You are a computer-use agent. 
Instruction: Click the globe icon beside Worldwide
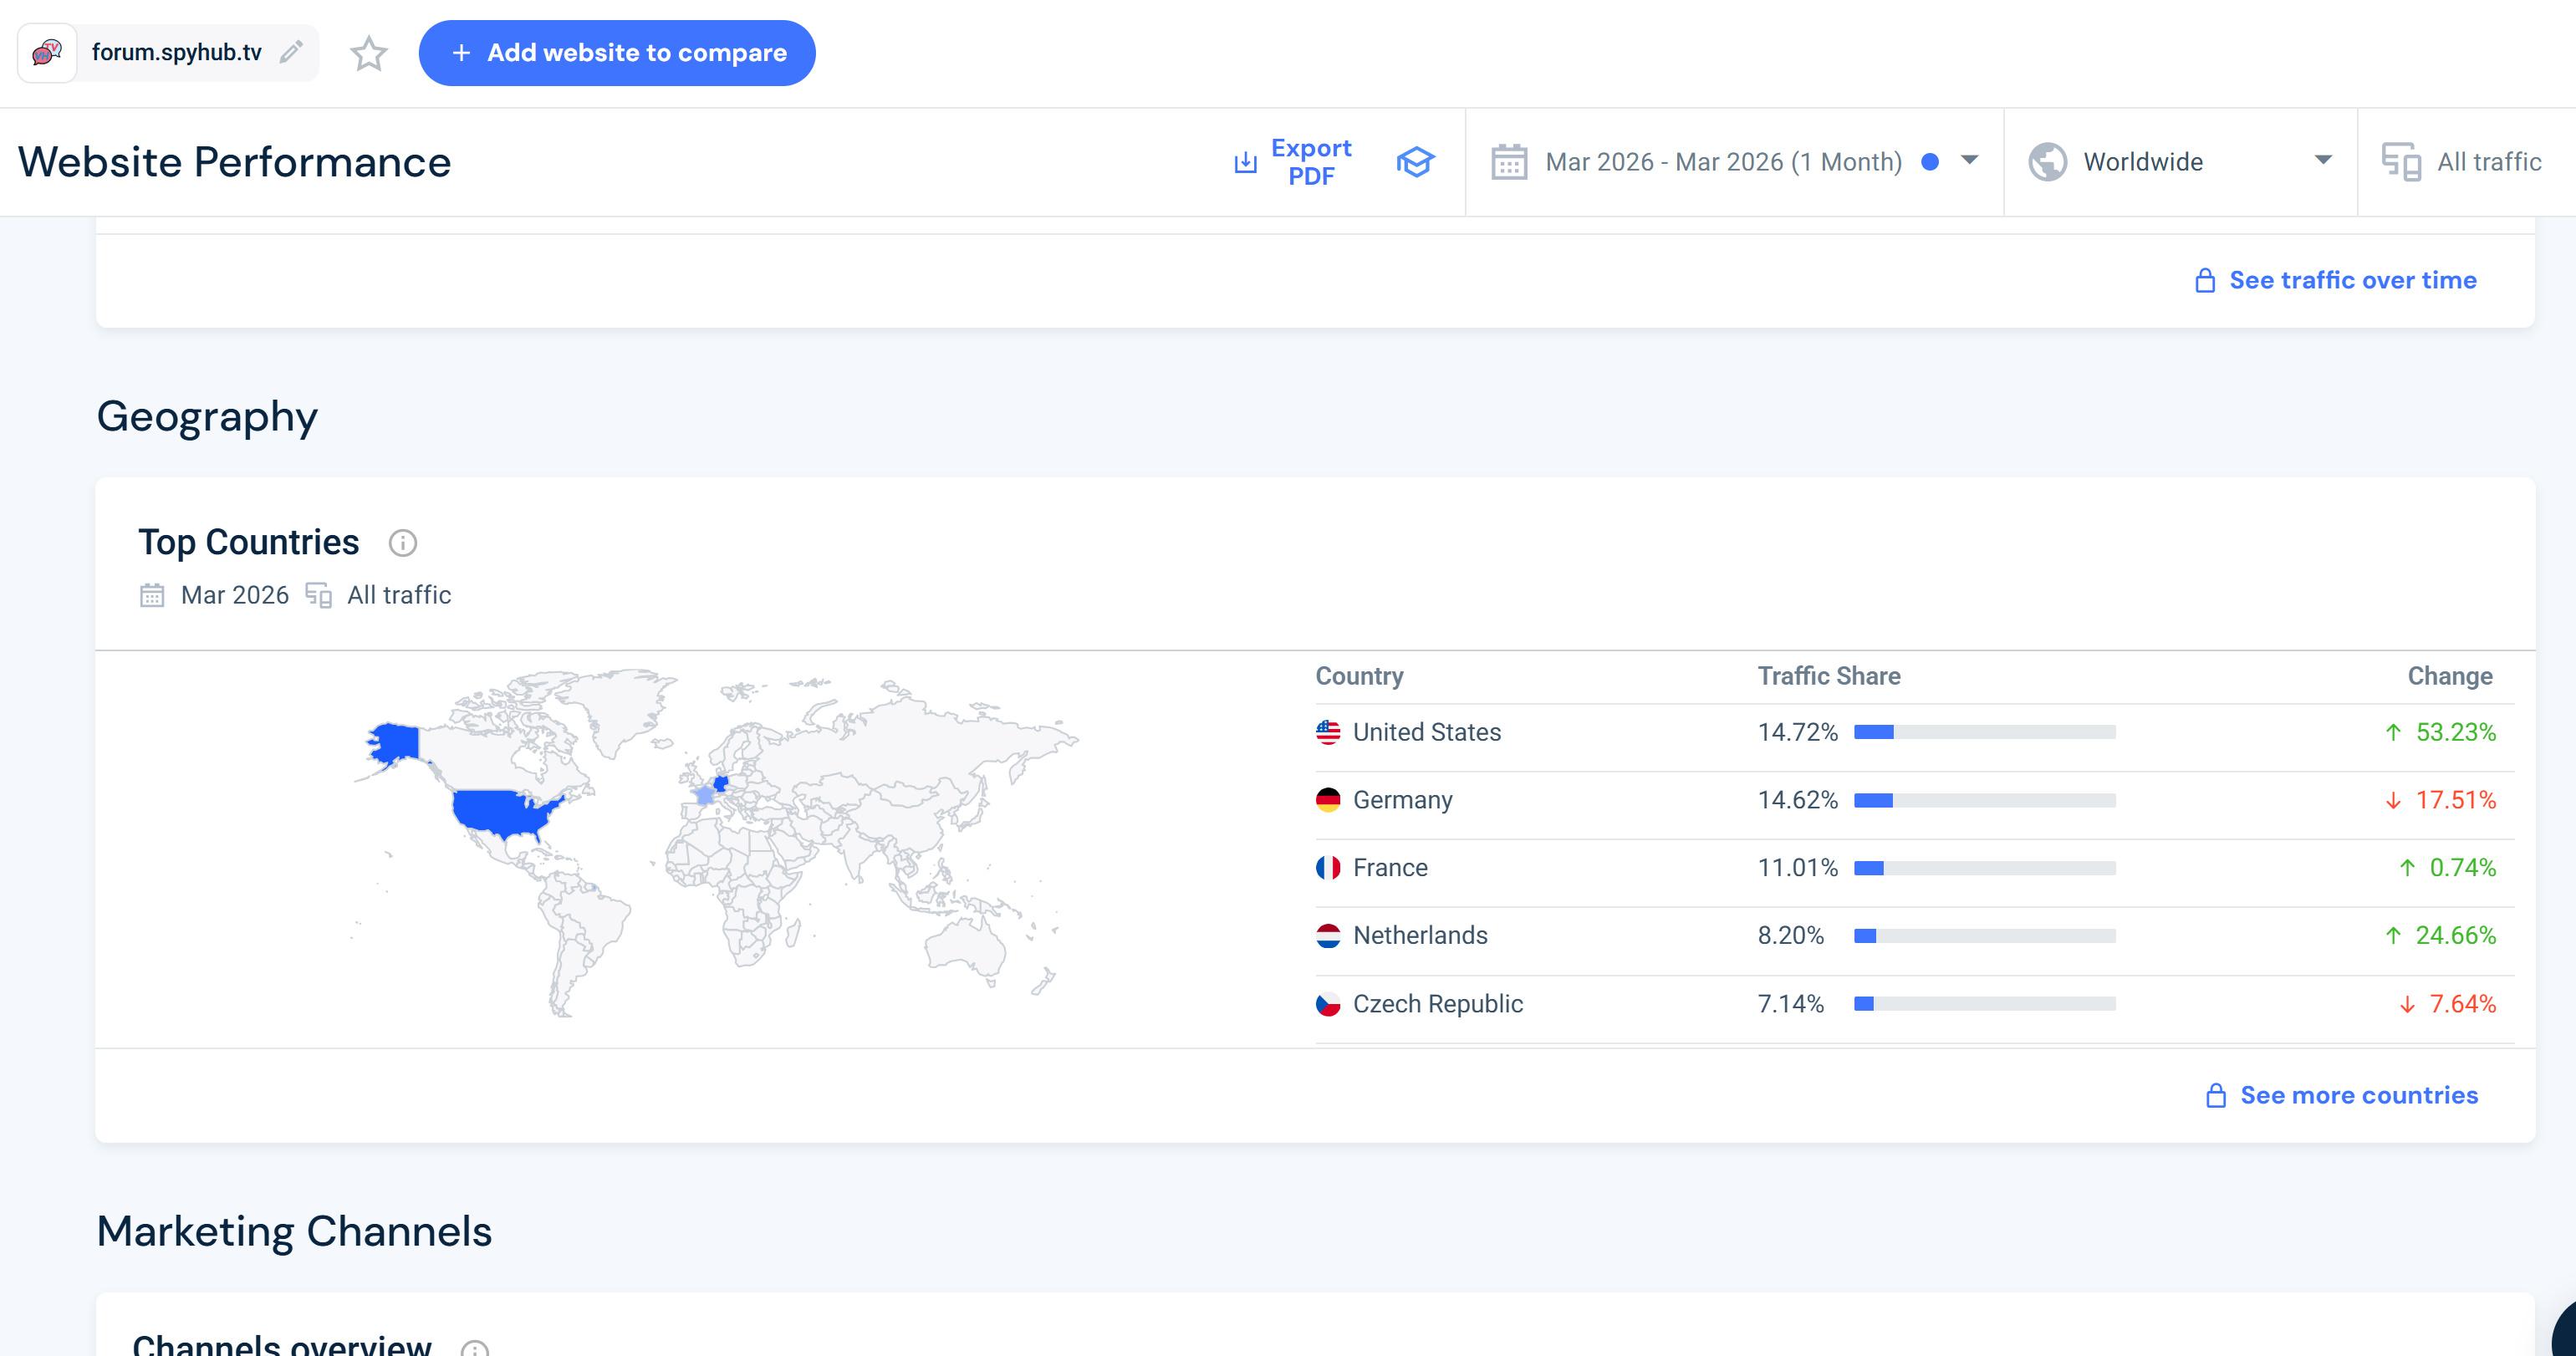pos(2047,162)
